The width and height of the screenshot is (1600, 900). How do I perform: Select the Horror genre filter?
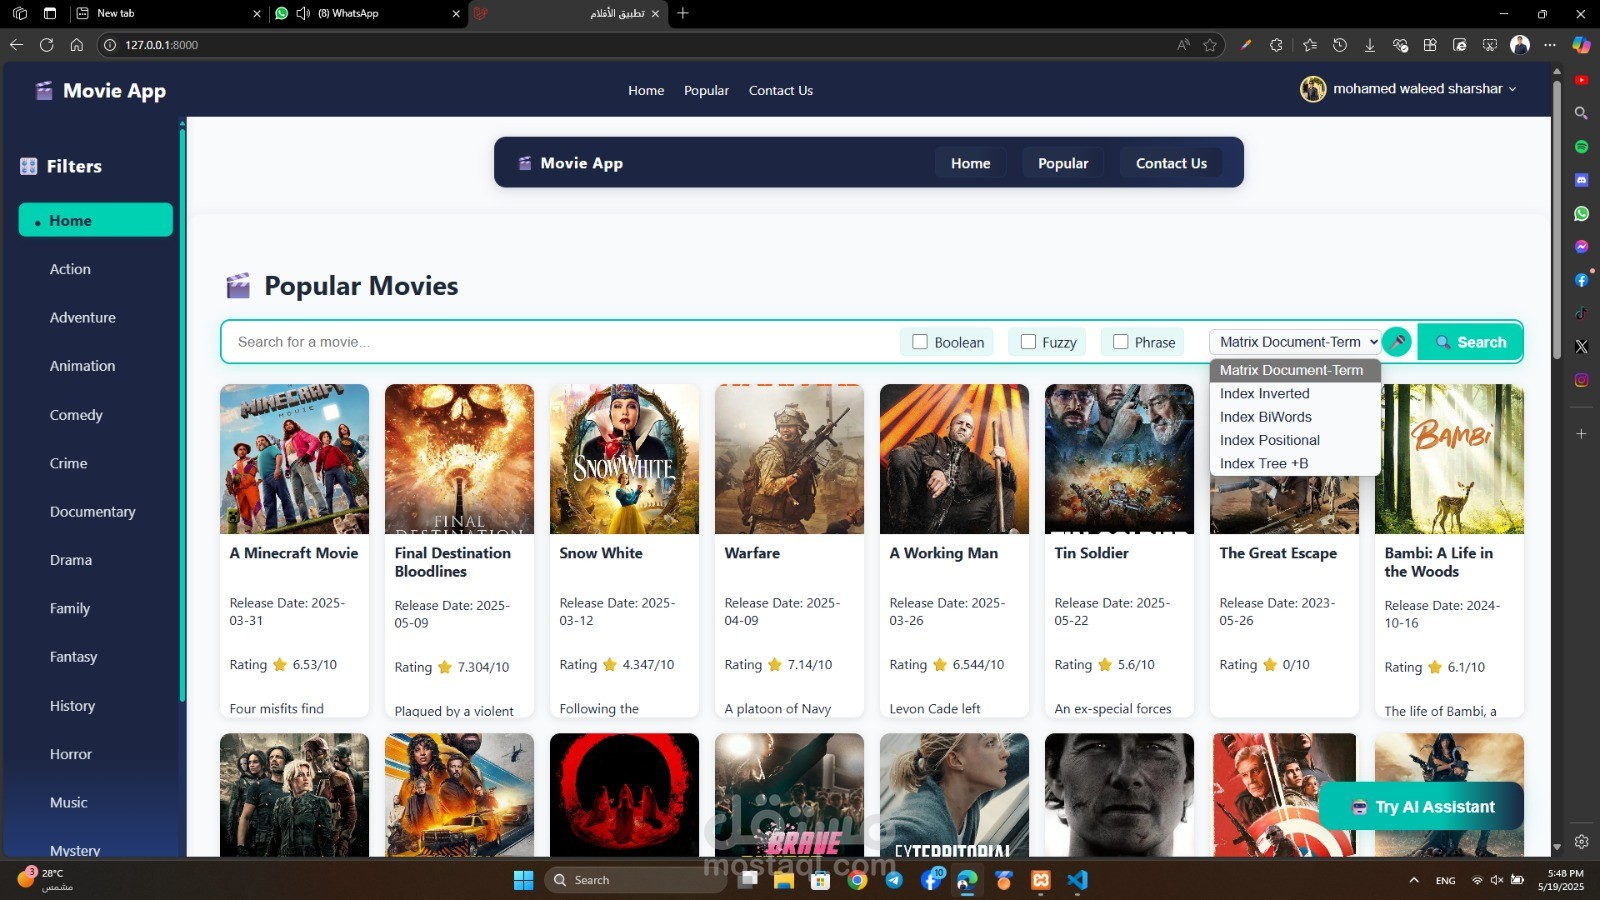coord(70,754)
